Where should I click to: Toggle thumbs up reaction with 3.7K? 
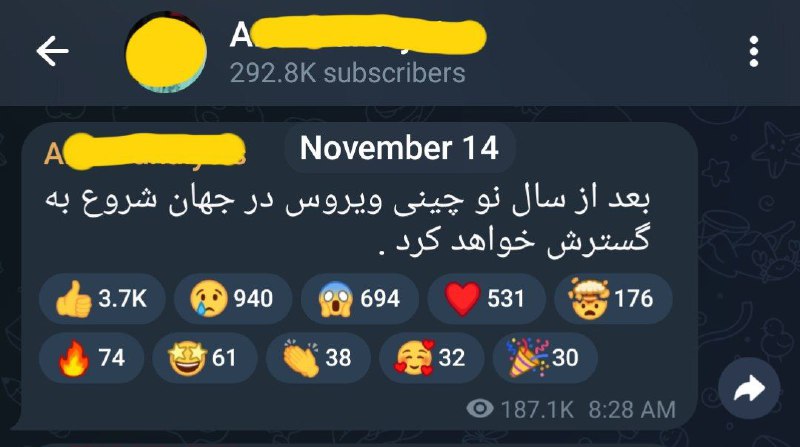pos(102,299)
